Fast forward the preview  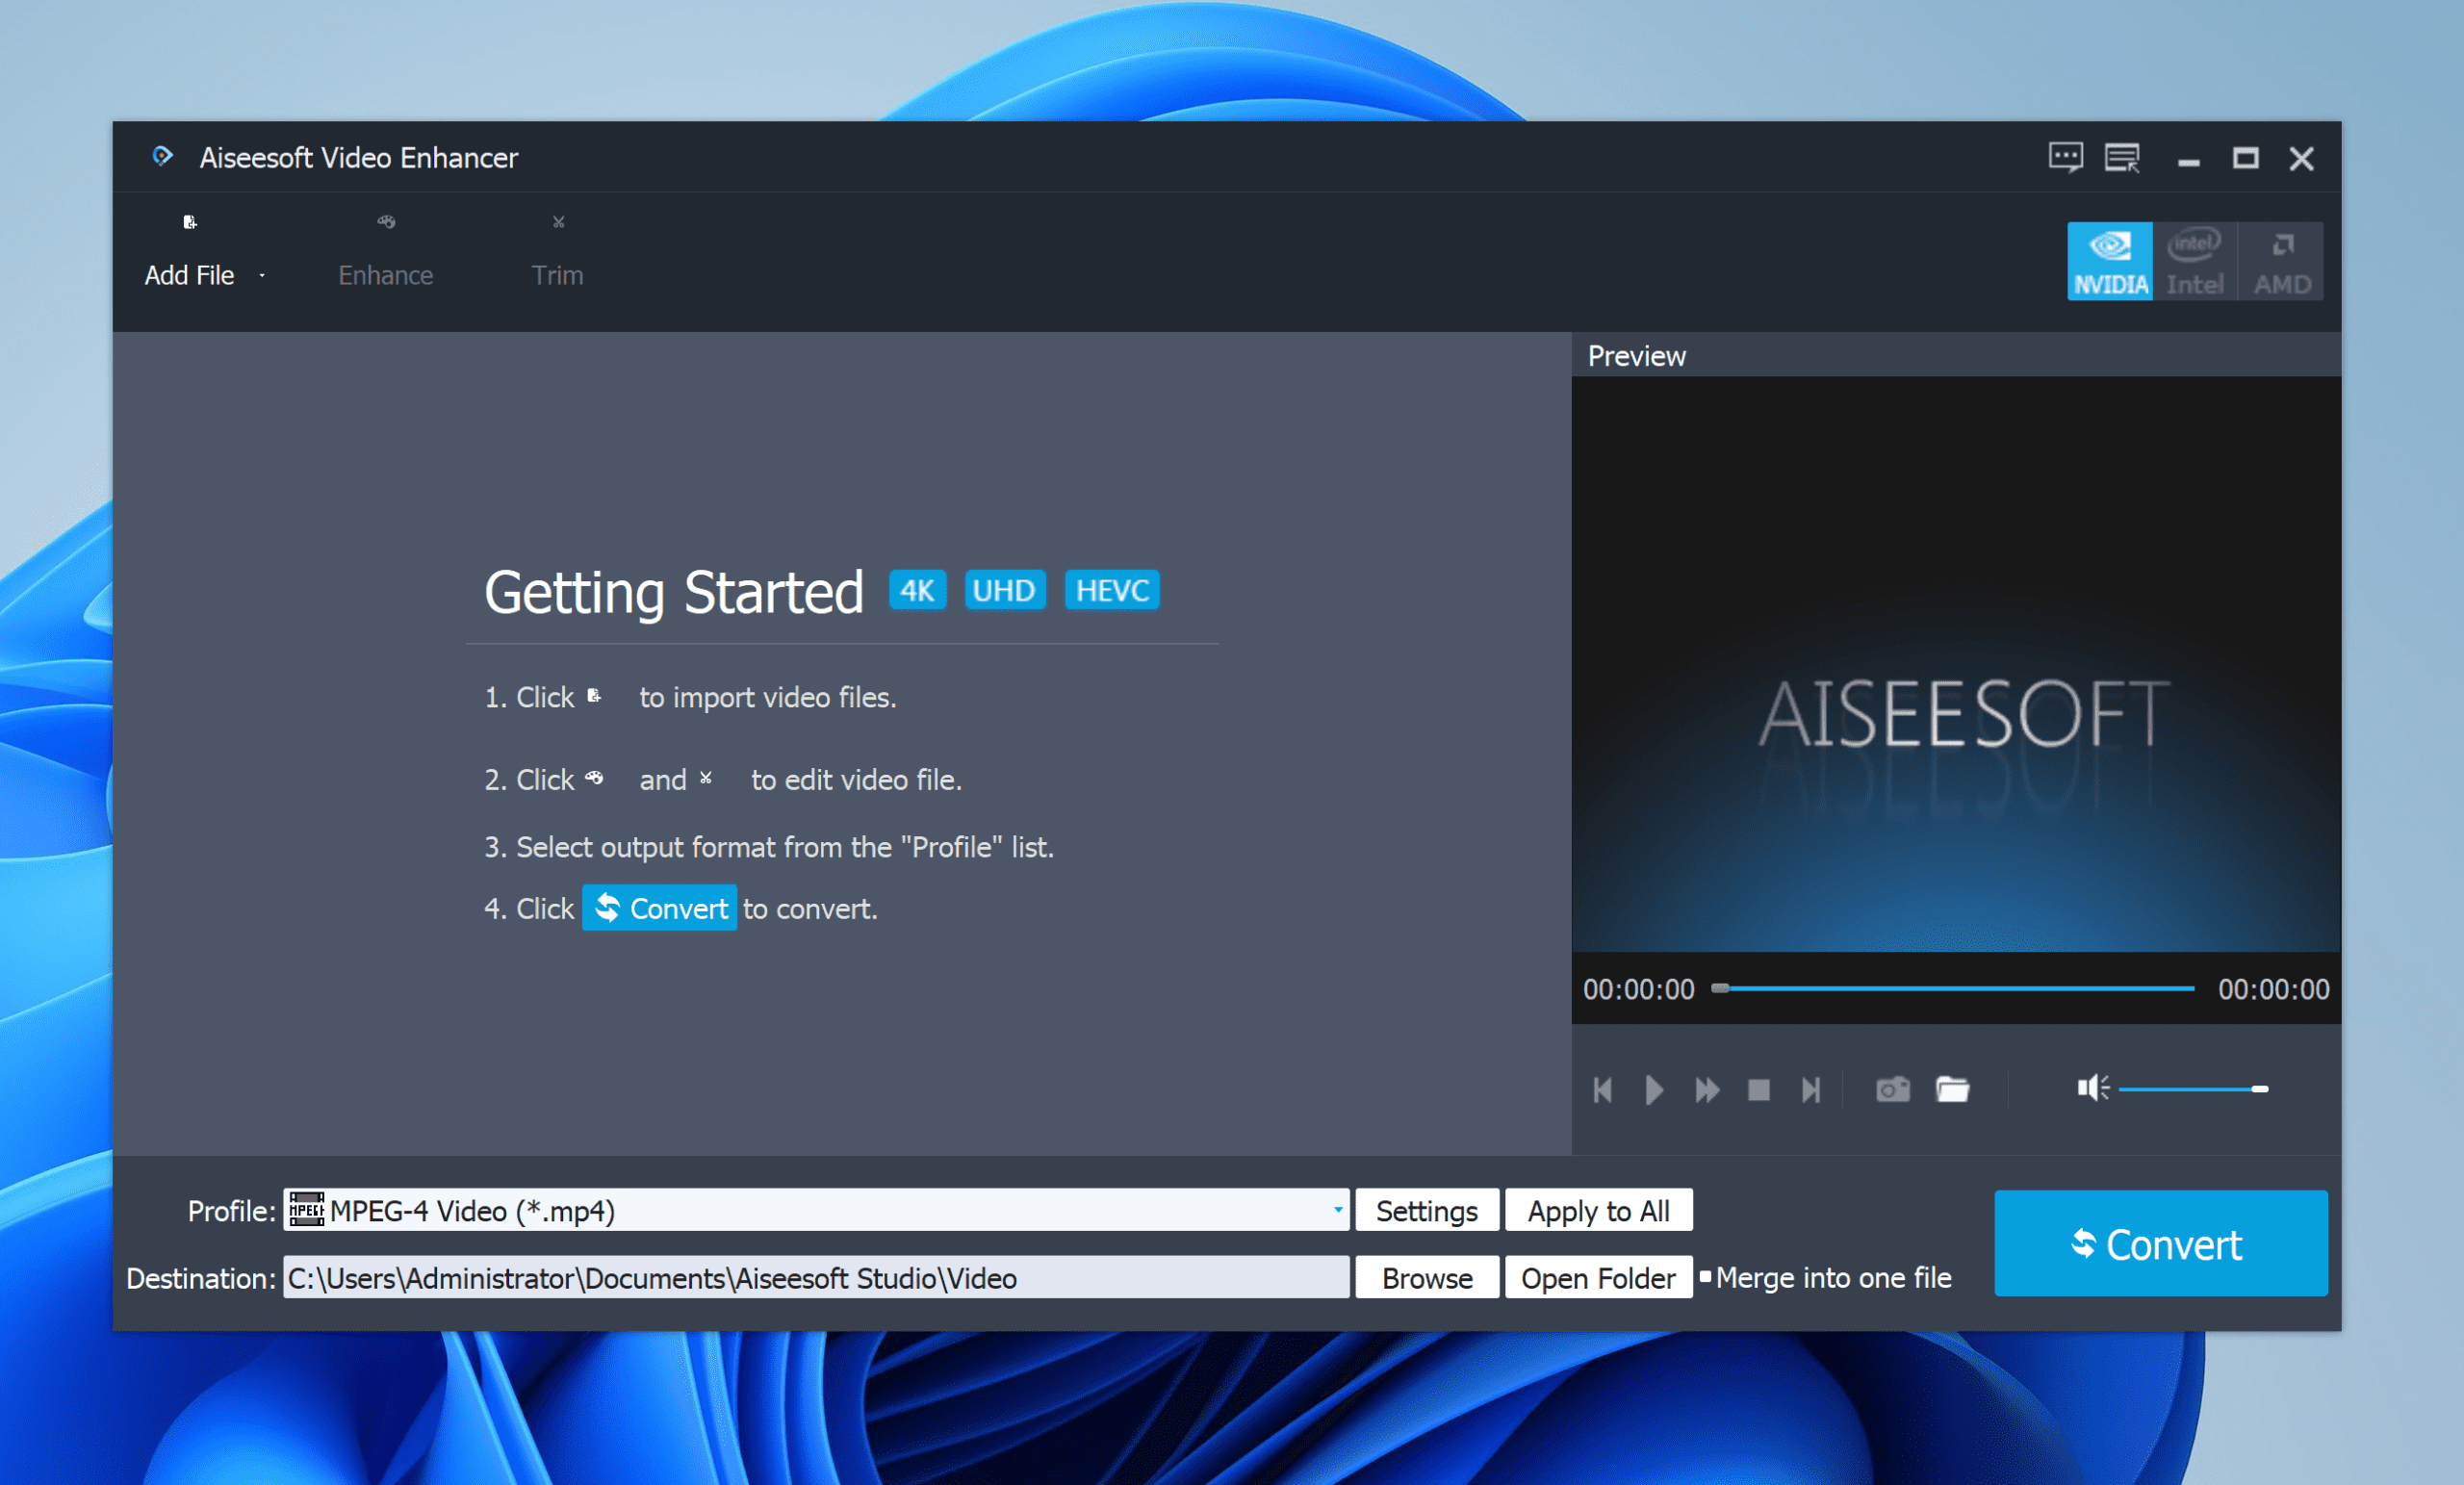point(1707,1089)
